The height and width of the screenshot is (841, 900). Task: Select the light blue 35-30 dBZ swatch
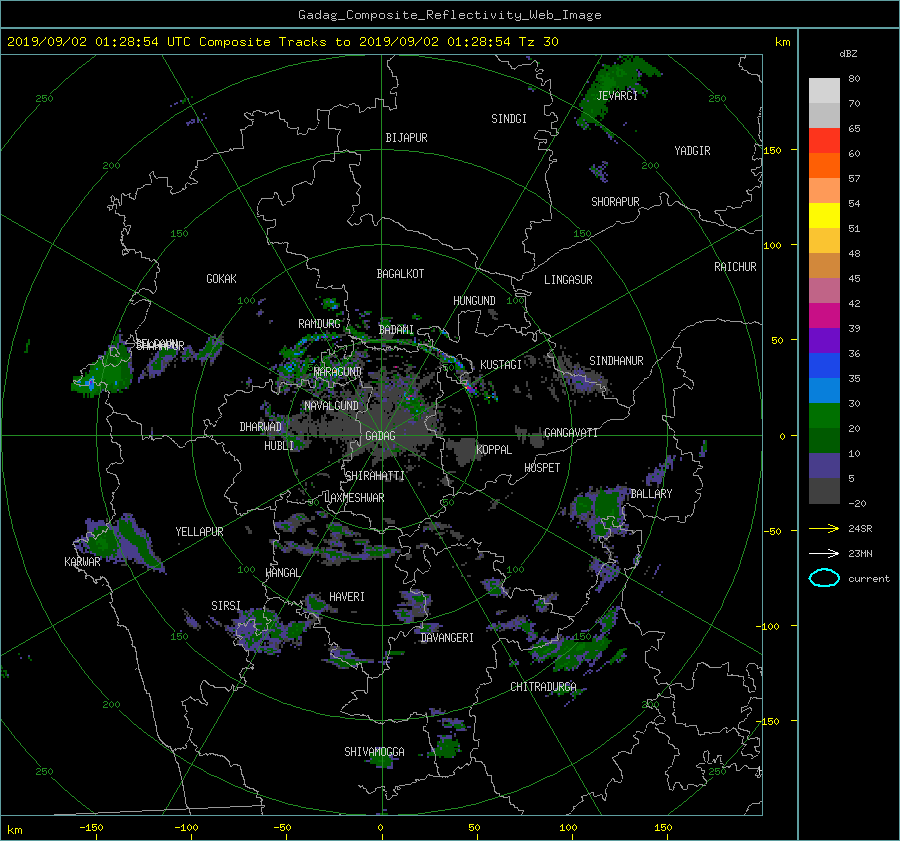tap(824, 391)
